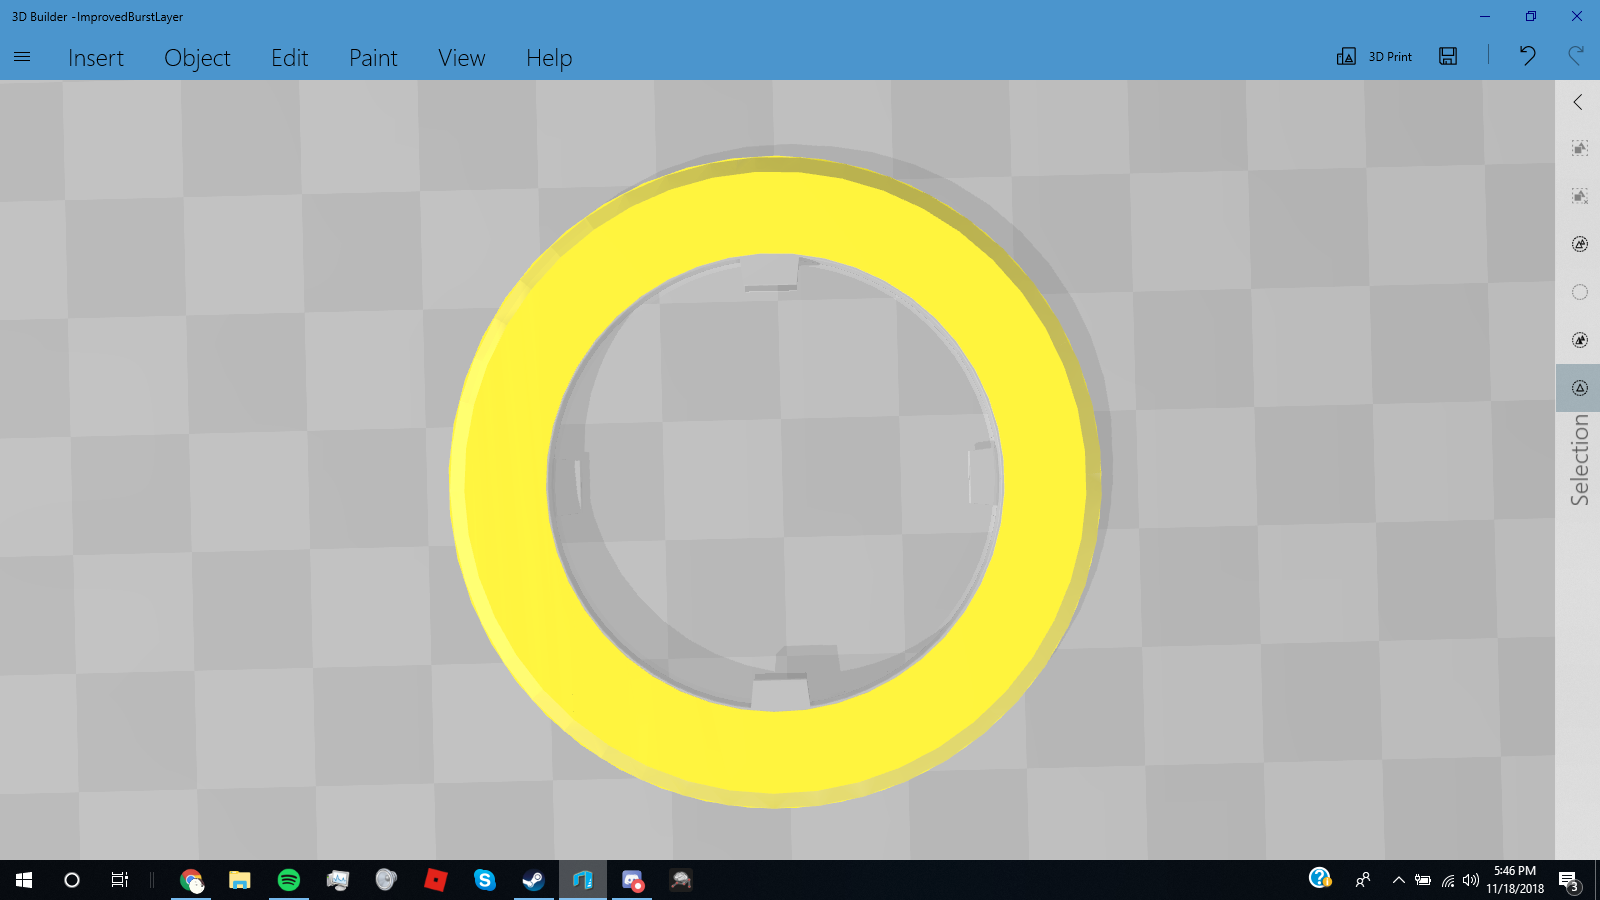Open Task View on the taskbar
1600x900 pixels.
click(x=120, y=880)
